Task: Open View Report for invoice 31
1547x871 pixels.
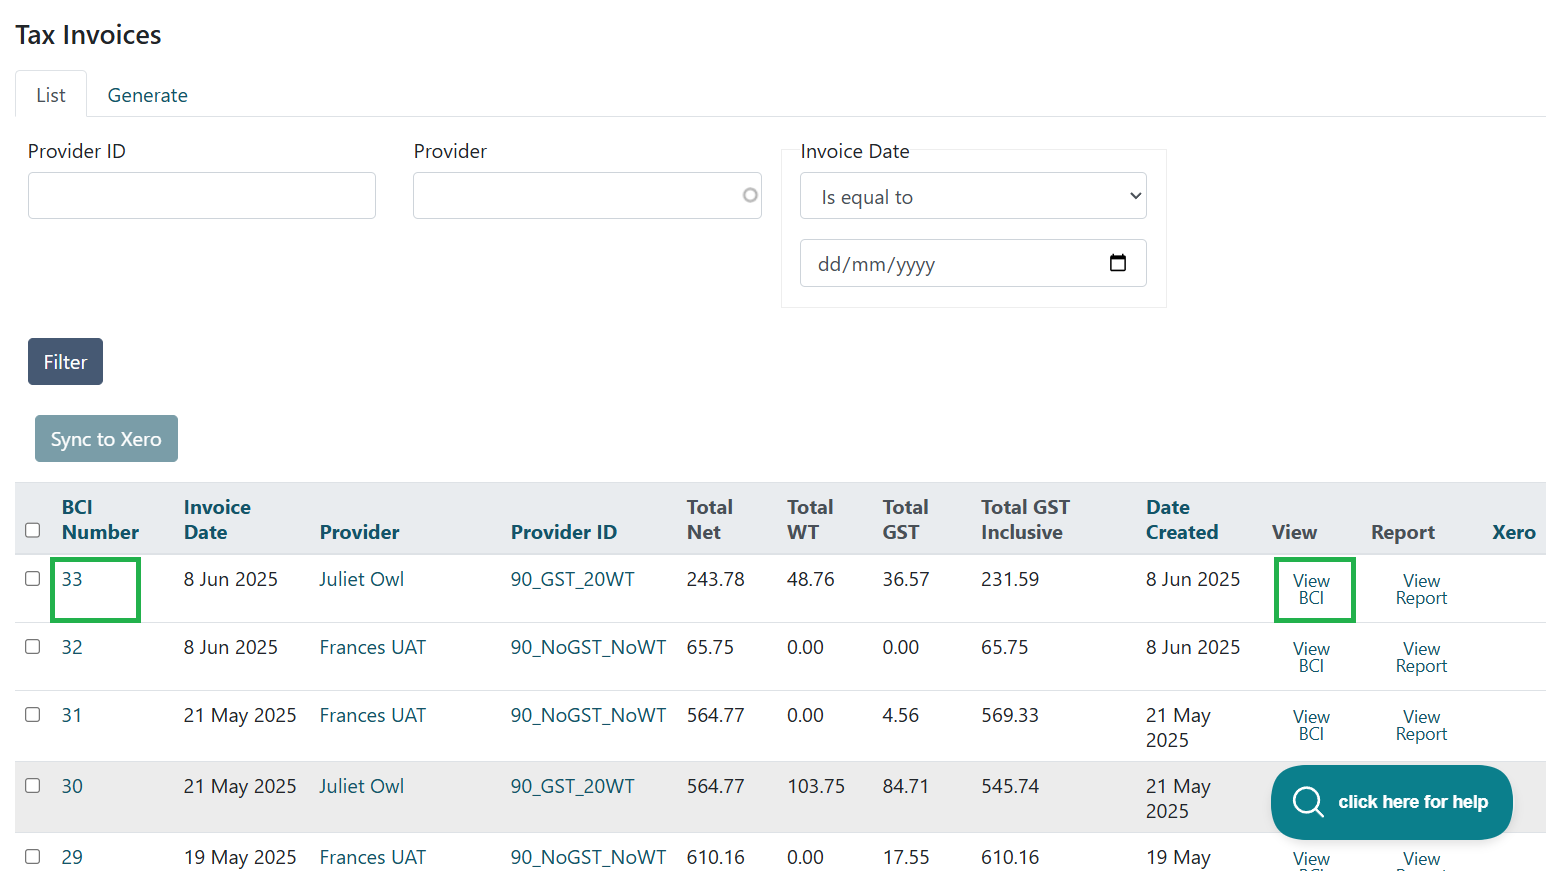Action: coord(1421,725)
